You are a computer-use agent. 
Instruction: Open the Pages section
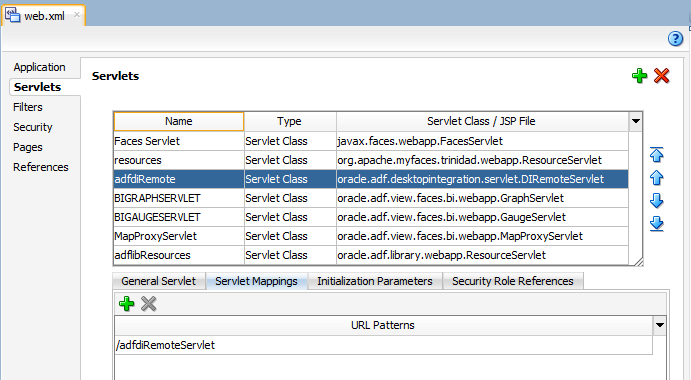(28, 147)
